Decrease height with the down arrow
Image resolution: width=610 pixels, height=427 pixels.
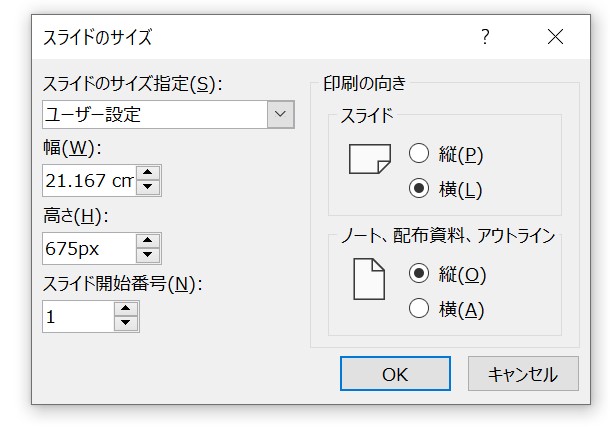point(147,255)
